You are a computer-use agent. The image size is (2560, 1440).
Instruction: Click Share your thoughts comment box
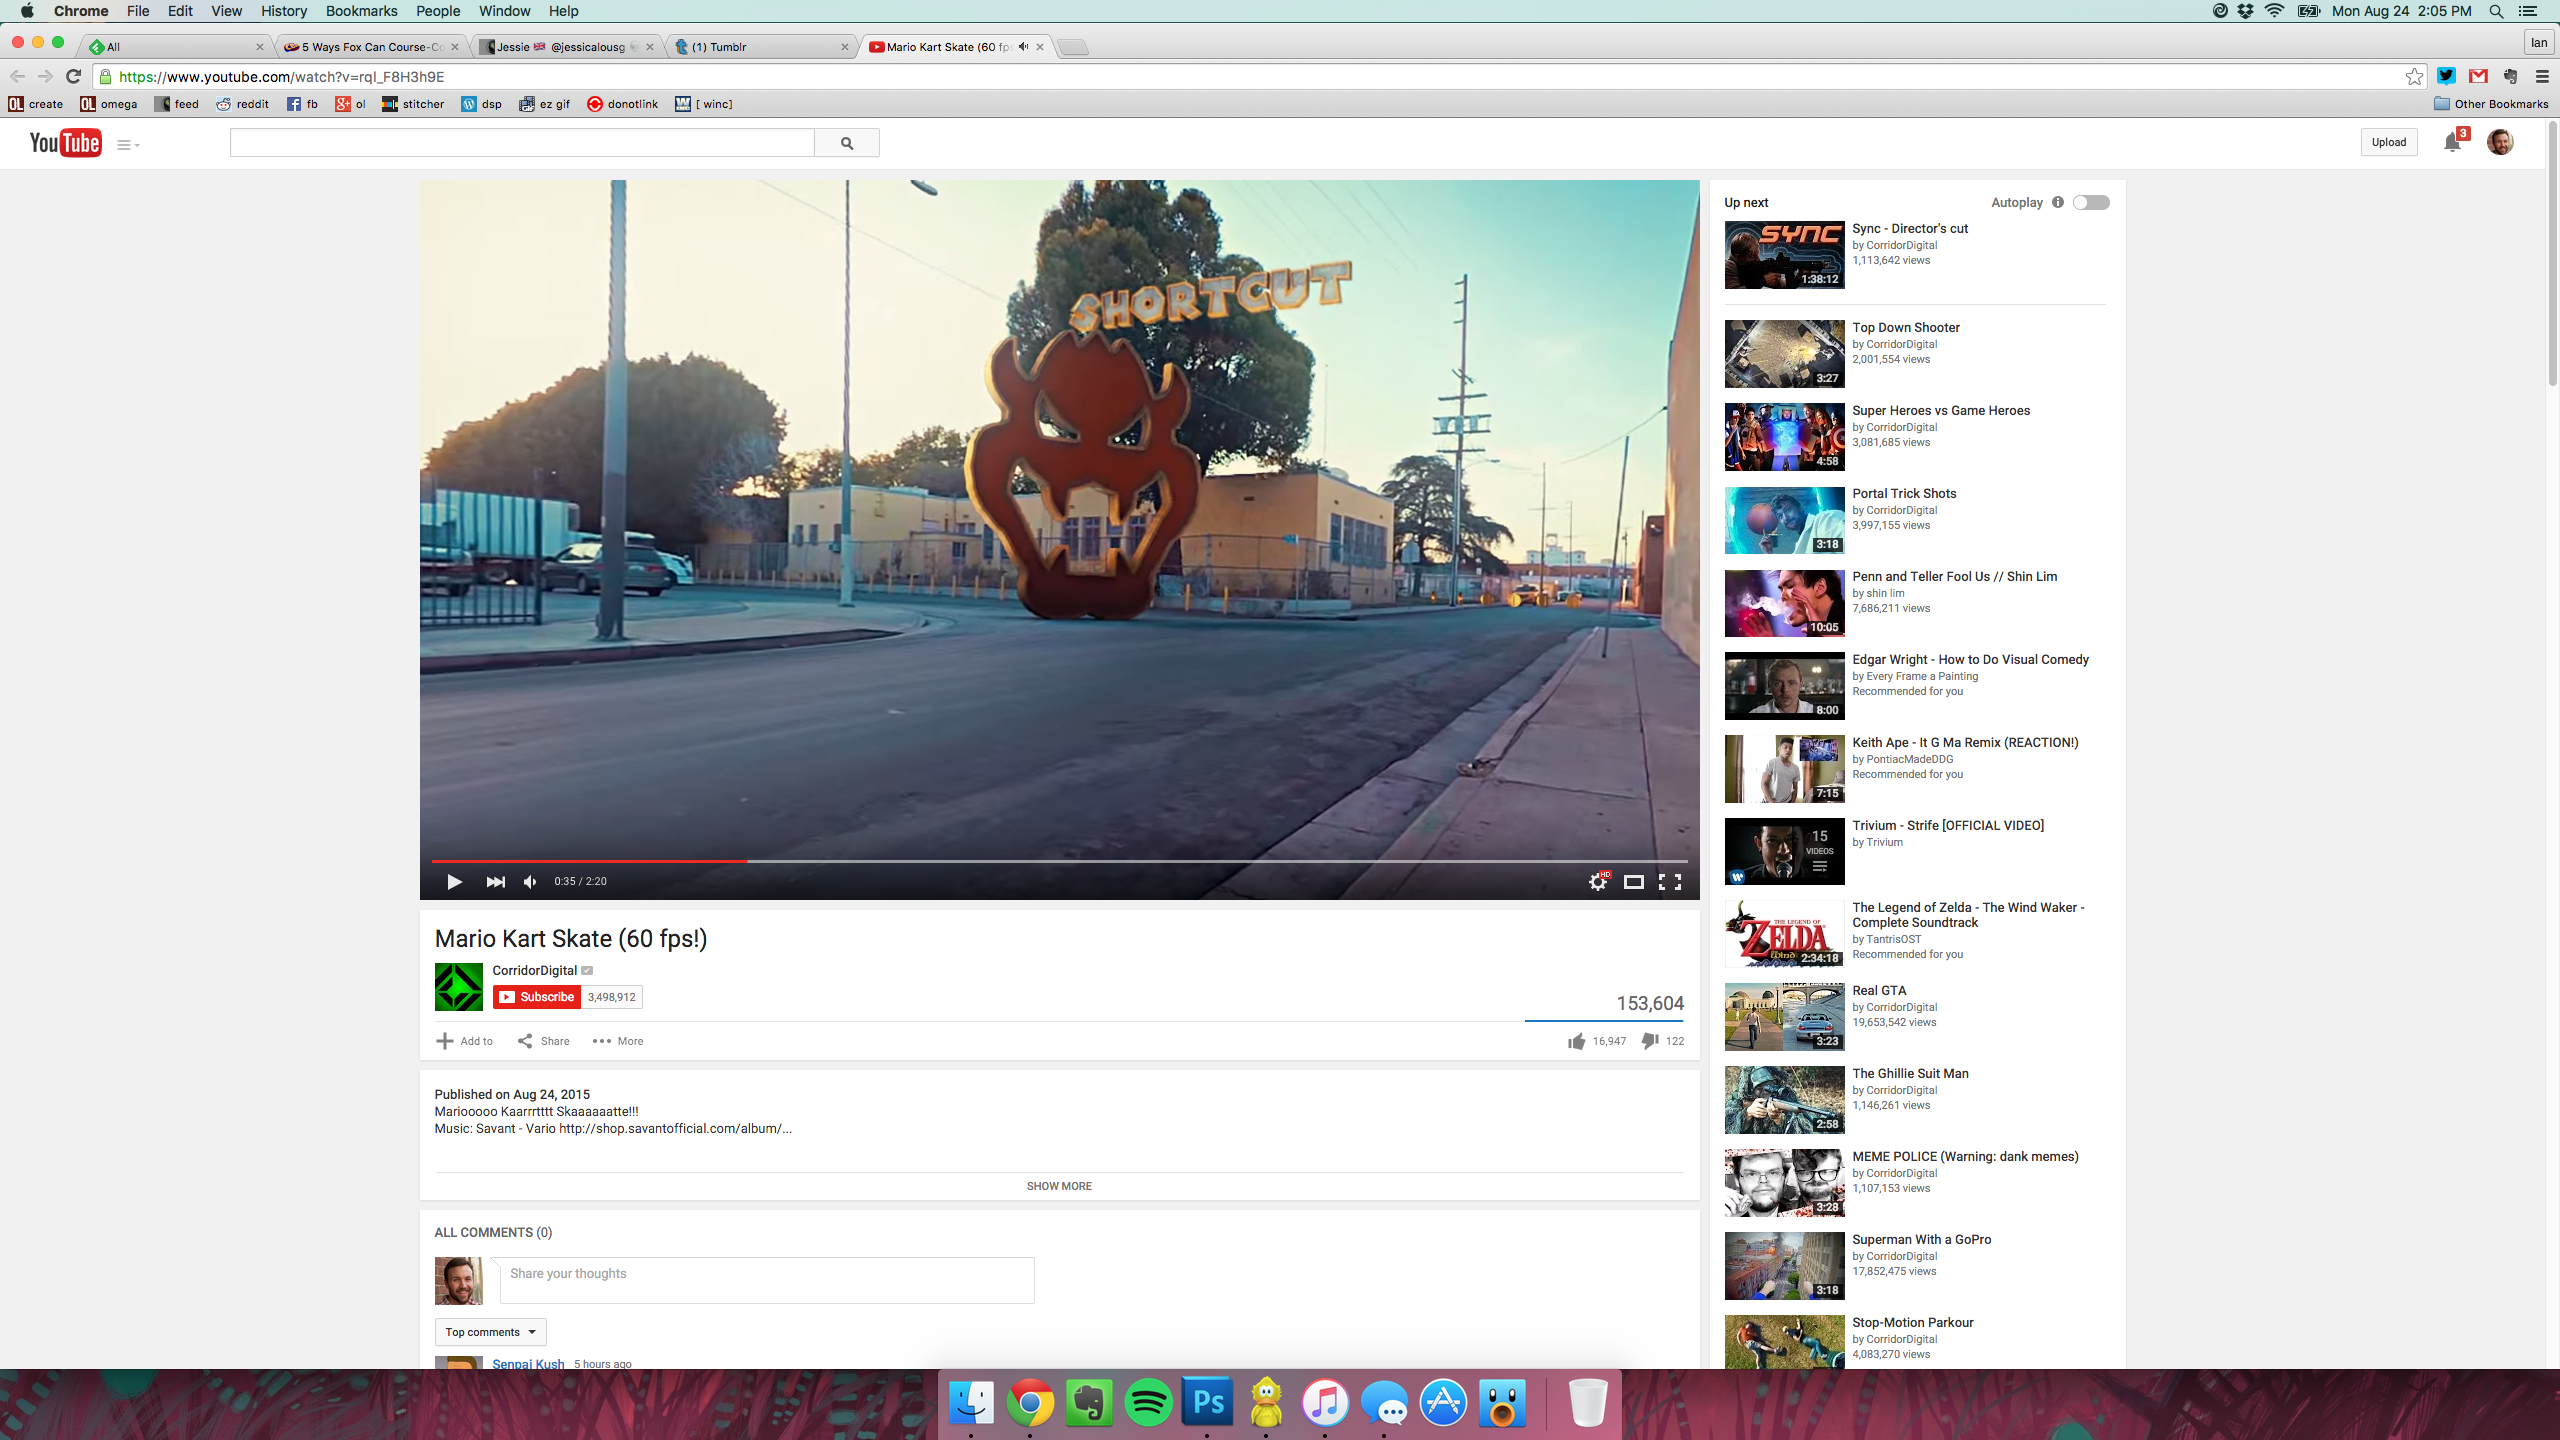pos(767,1280)
